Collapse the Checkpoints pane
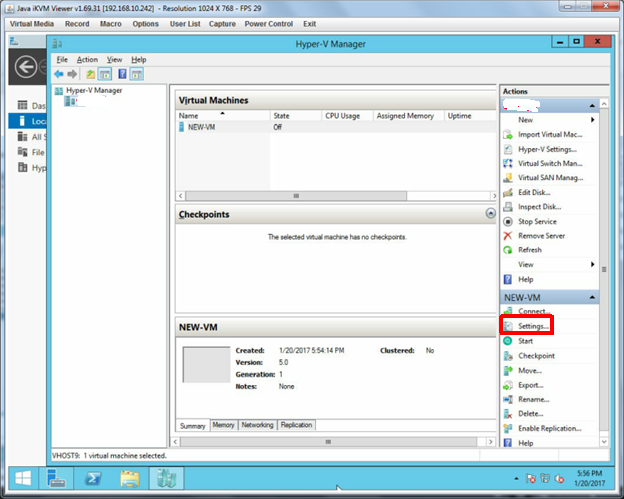 (x=491, y=213)
